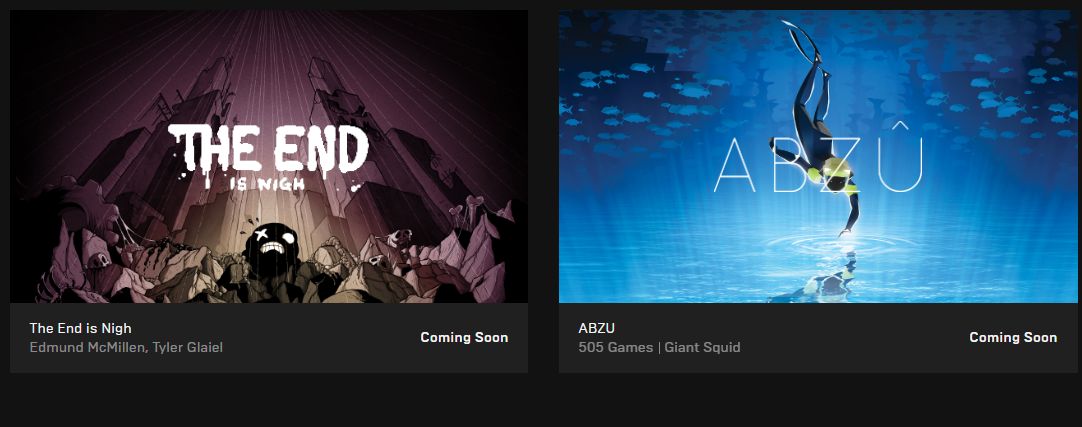Select the ABZU title below the artwork
Viewport: 1082px width, 427px height.
click(596, 328)
